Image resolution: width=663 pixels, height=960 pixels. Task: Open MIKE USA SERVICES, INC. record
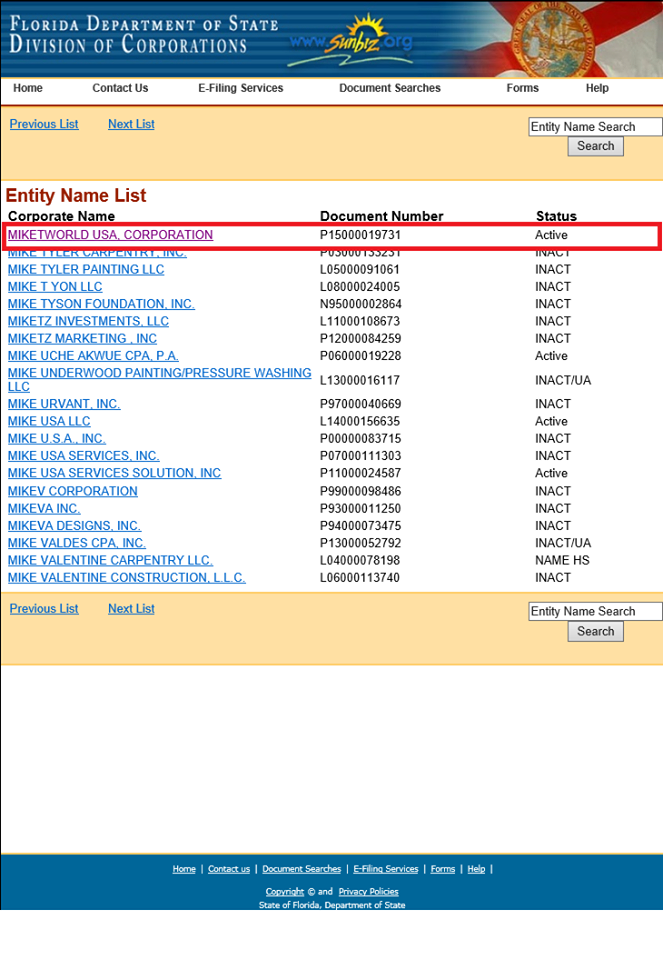[x=83, y=456]
